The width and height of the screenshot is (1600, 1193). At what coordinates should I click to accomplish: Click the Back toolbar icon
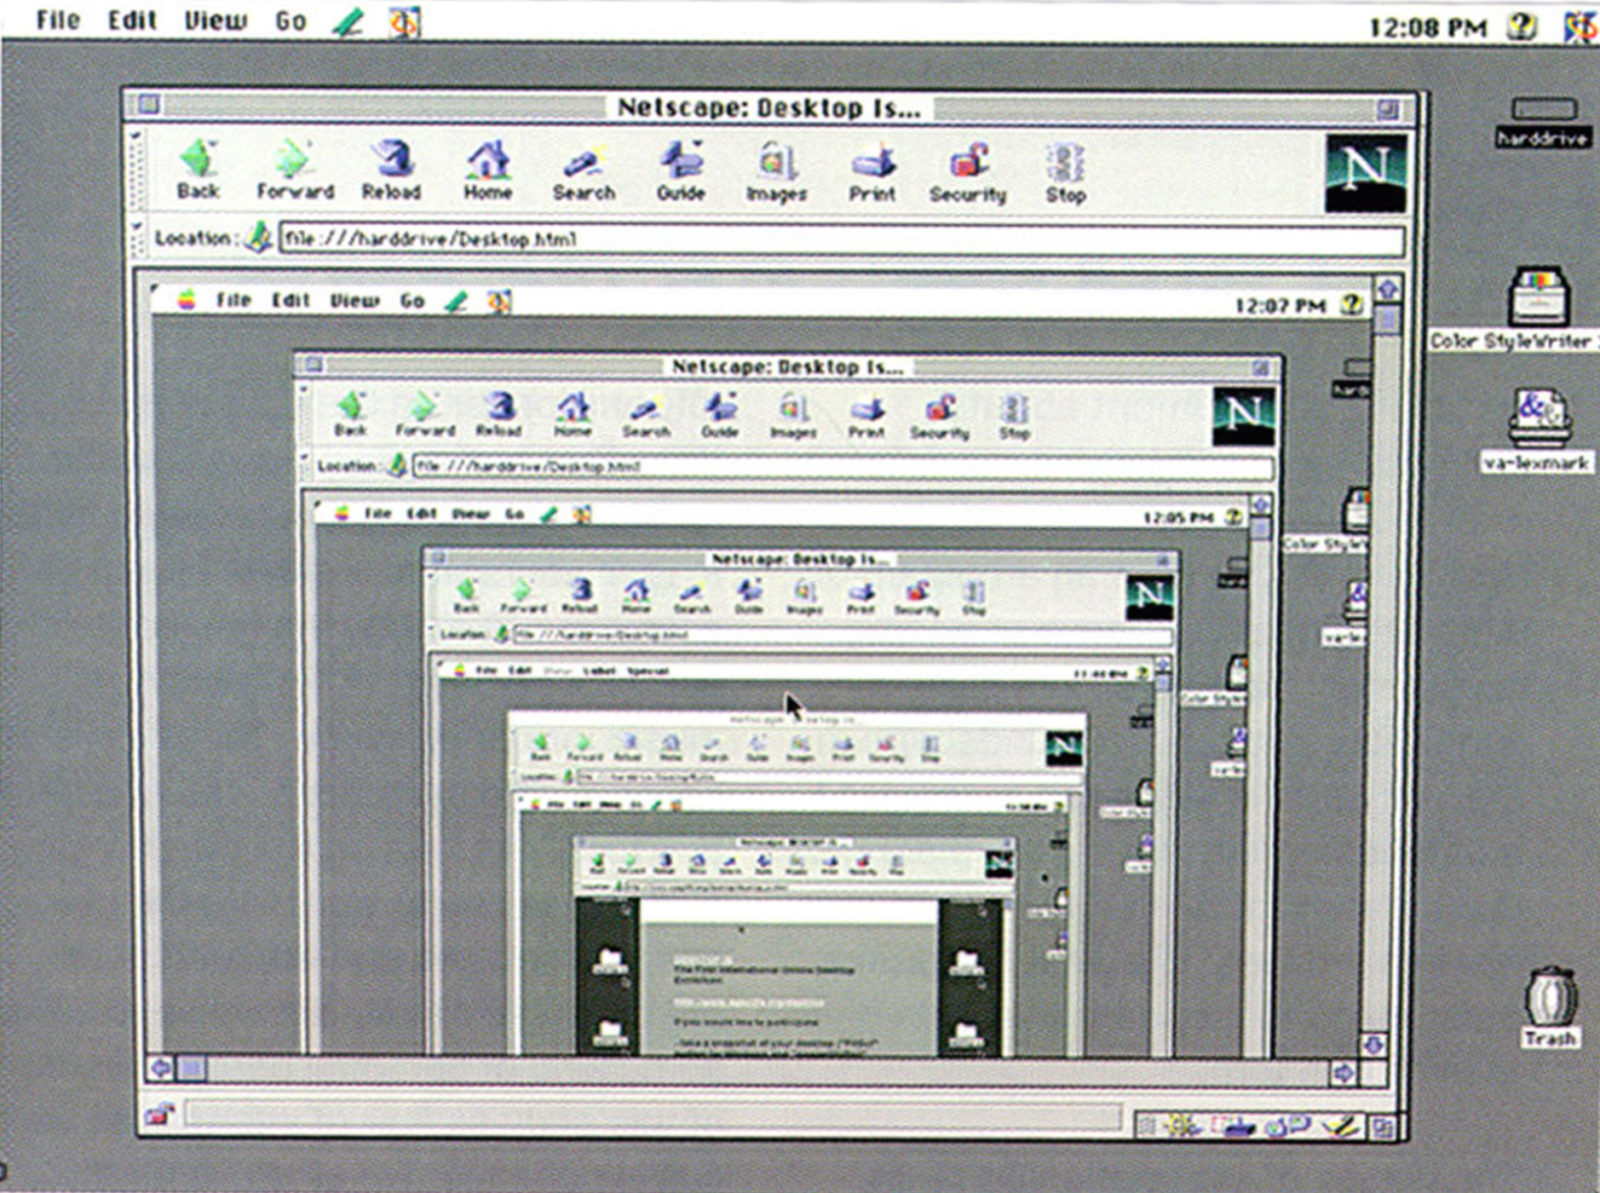[198, 170]
